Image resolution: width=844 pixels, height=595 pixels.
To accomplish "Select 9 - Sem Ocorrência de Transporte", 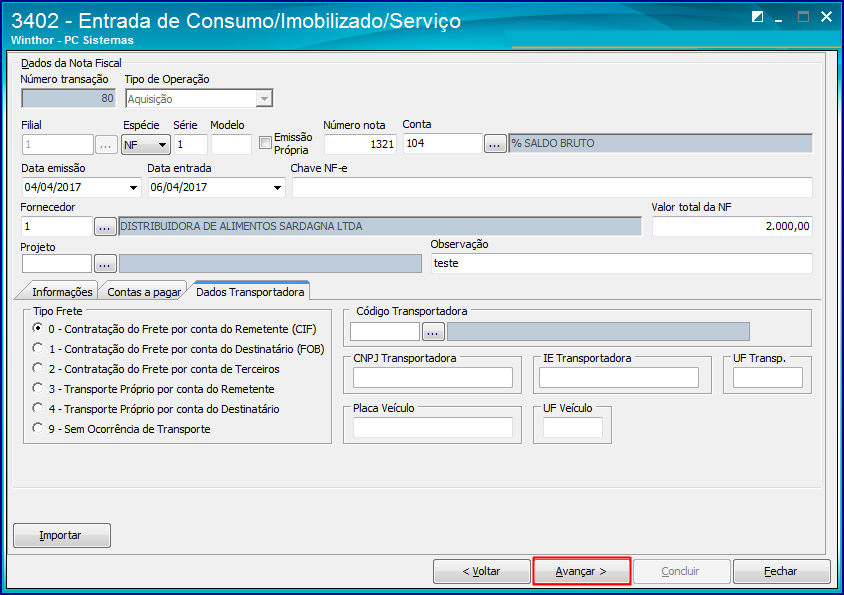I will tap(37, 428).
